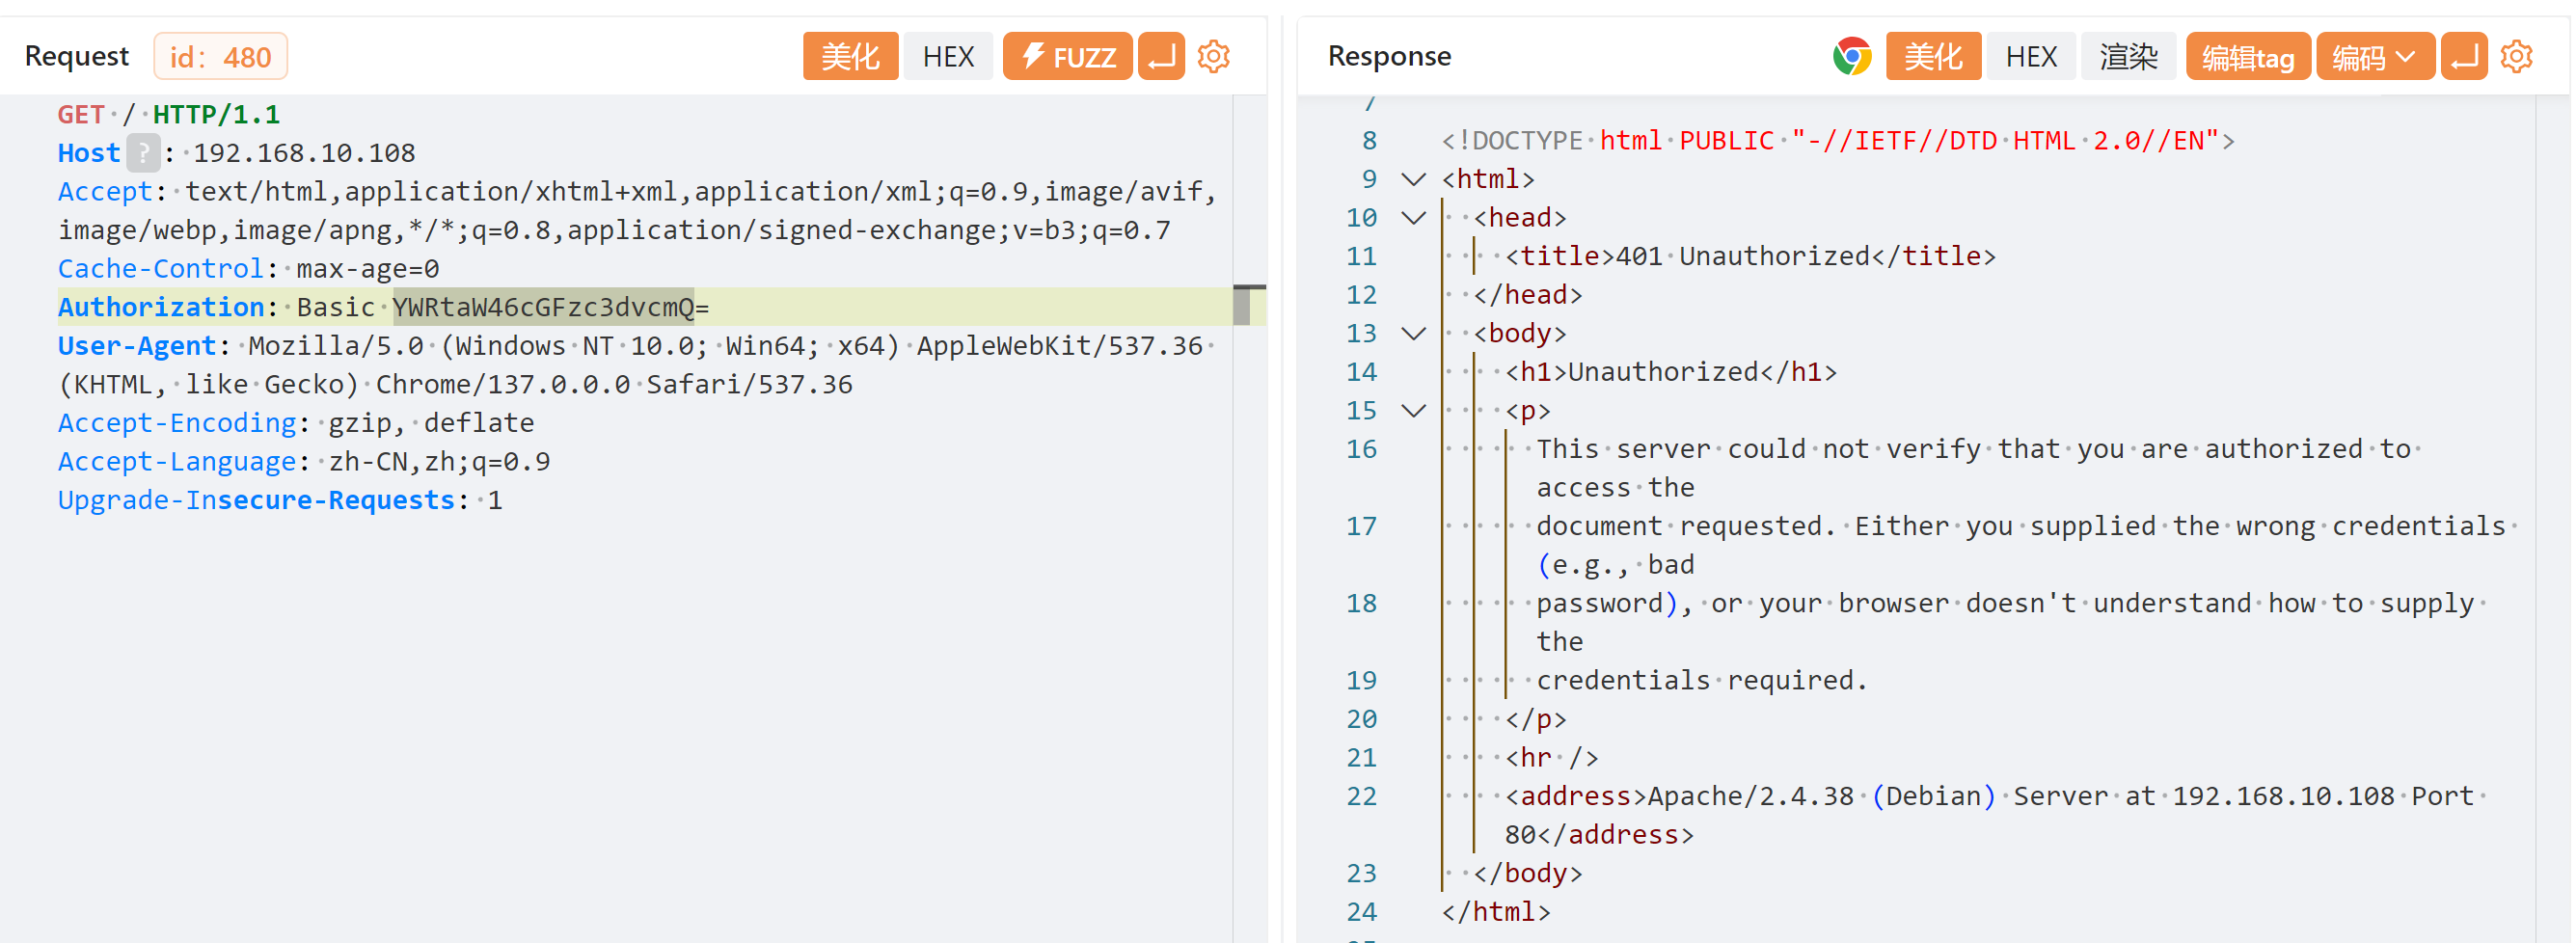The width and height of the screenshot is (2576, 943).
Task: Click the FUZZ button
Action: 1067,57
